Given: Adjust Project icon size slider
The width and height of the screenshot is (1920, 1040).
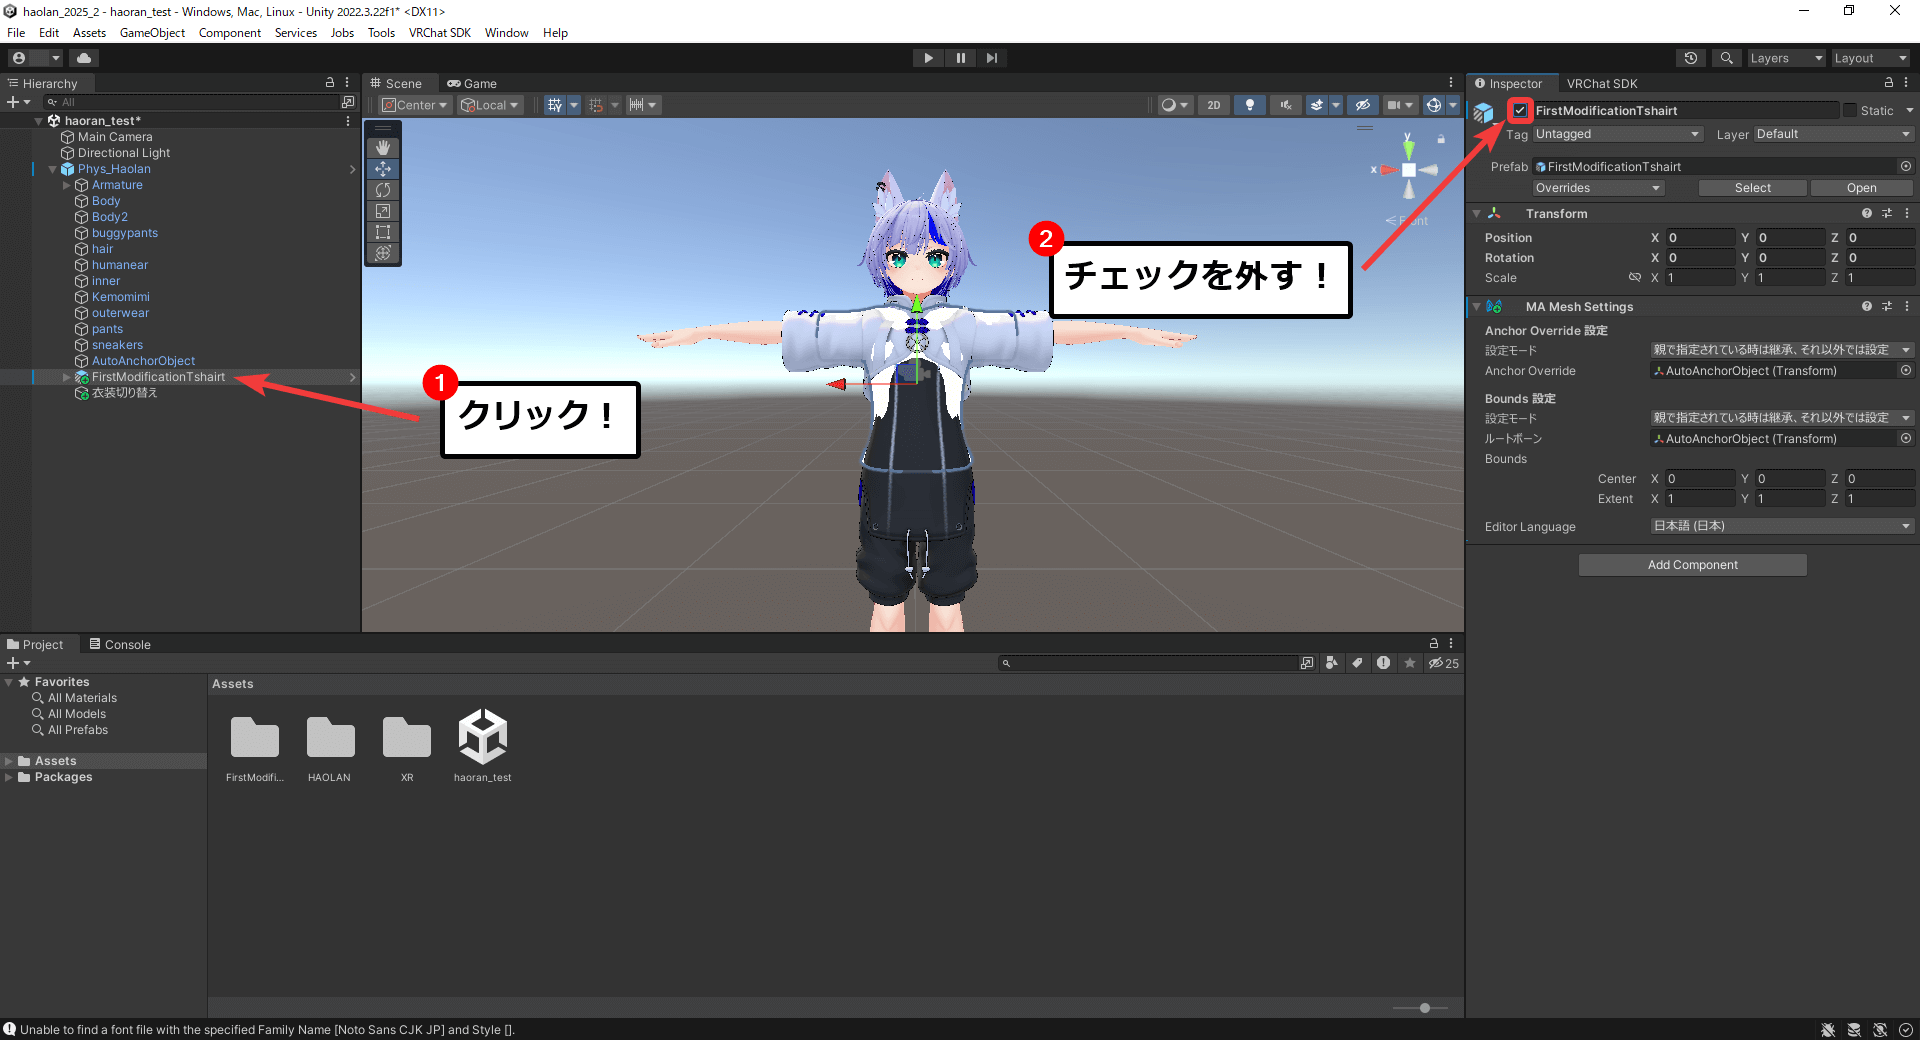Looking at the screenshot, I should [x=1425, y=1008].
